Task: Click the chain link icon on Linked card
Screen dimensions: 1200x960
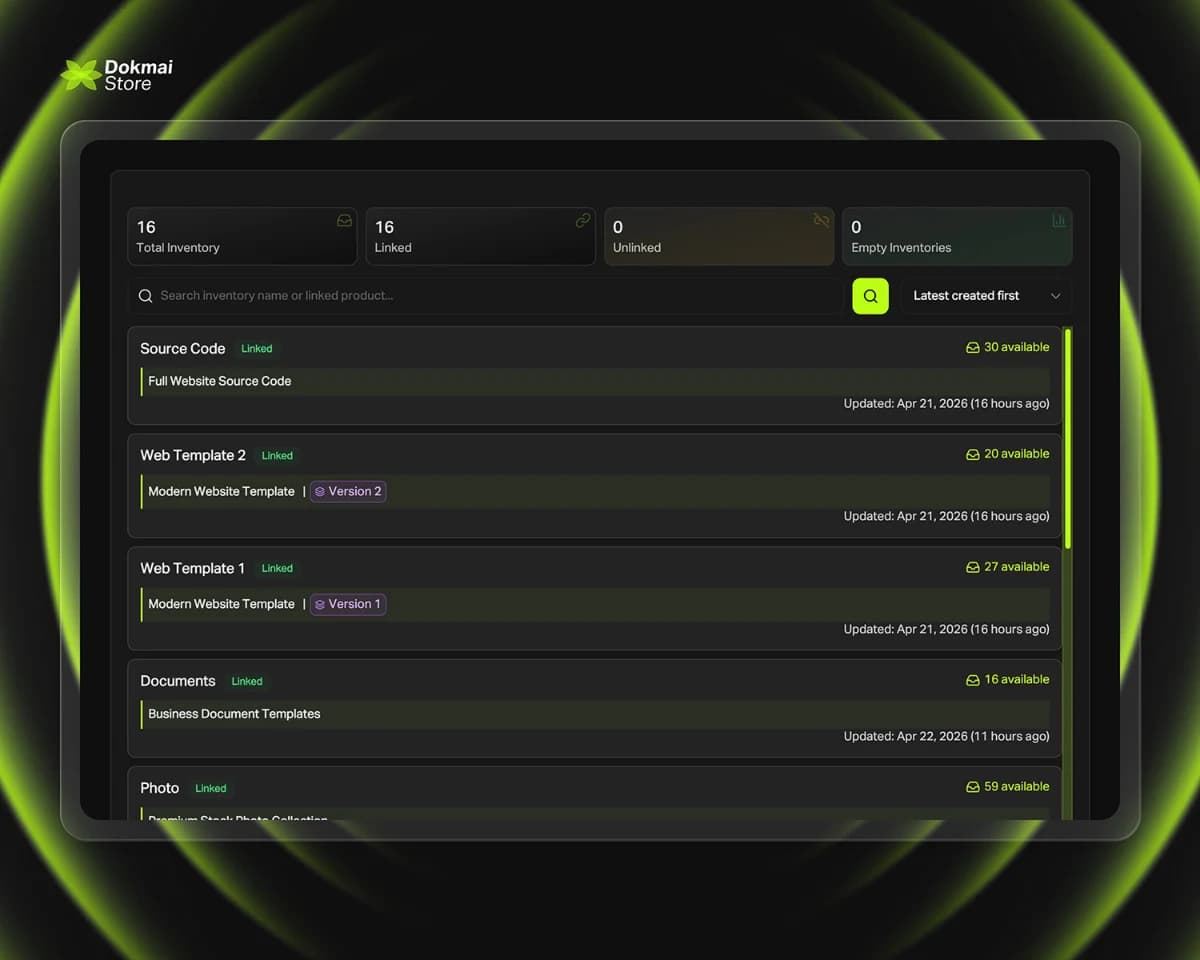Action: coord(583,221)
